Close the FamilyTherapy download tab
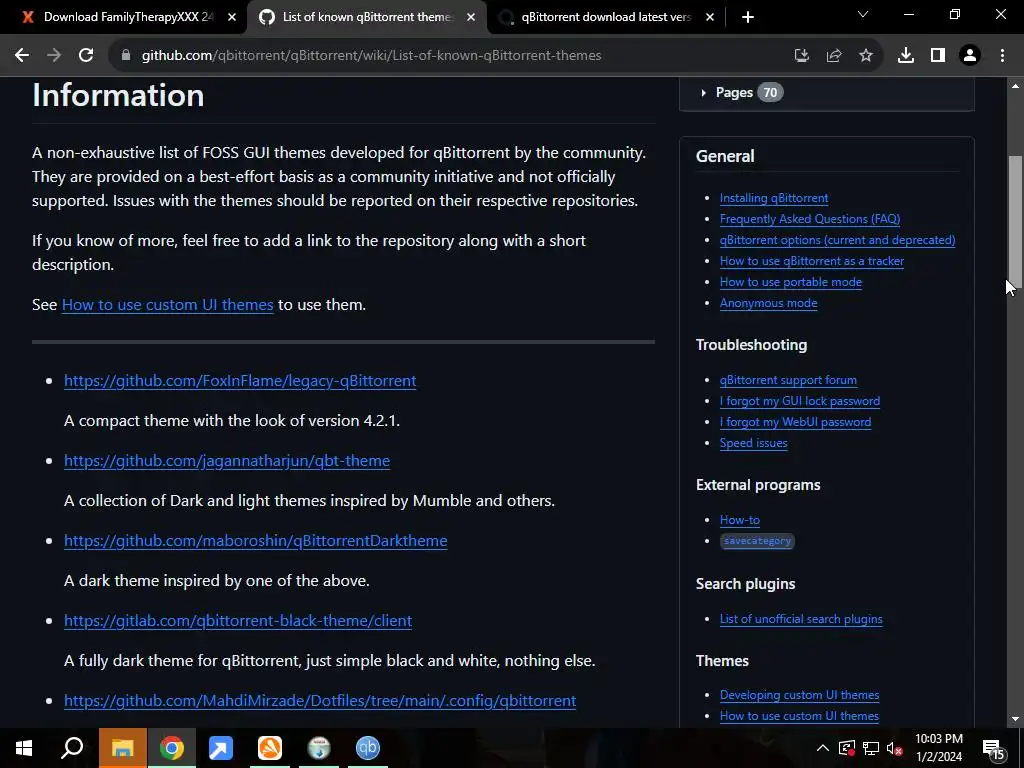Image resolution: width=1024 pixels, height=768 pixels. [x=232, y=17]
